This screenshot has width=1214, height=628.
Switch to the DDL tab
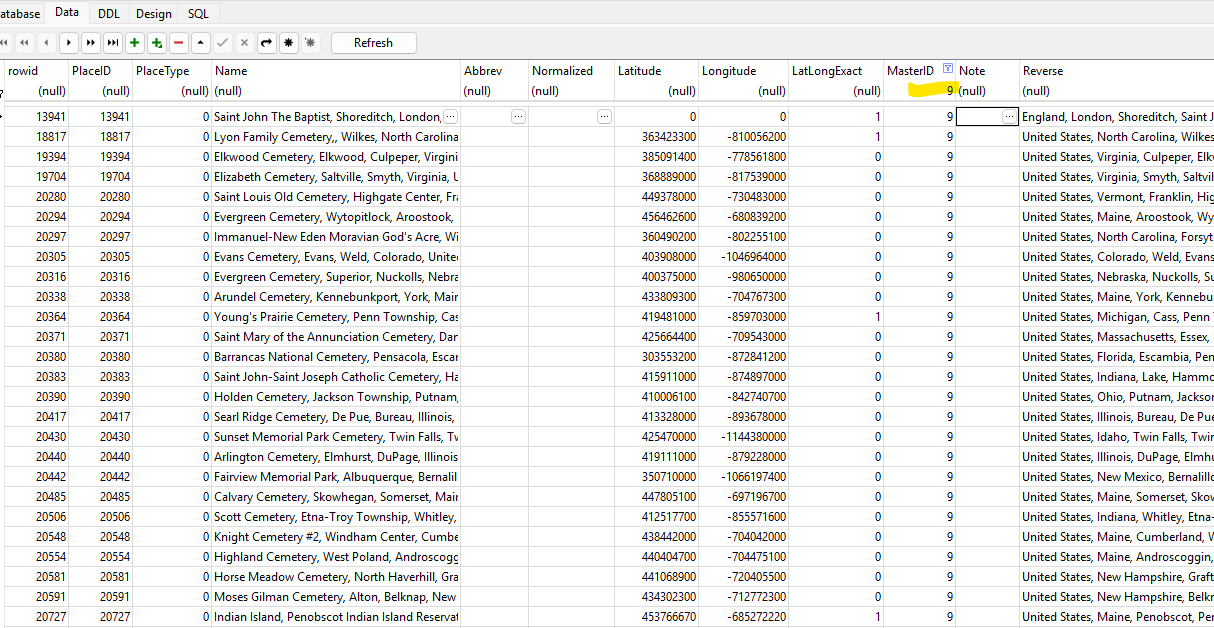(108, 13)
